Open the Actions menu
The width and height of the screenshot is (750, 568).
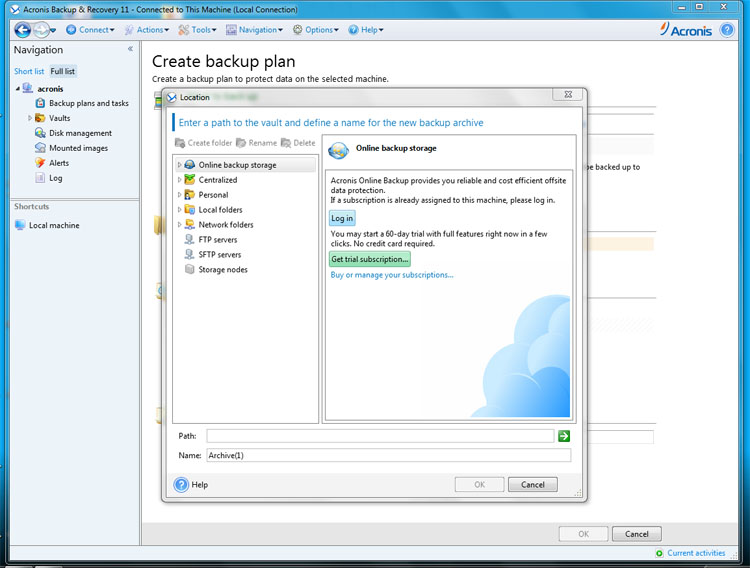(x=147, y=30)
